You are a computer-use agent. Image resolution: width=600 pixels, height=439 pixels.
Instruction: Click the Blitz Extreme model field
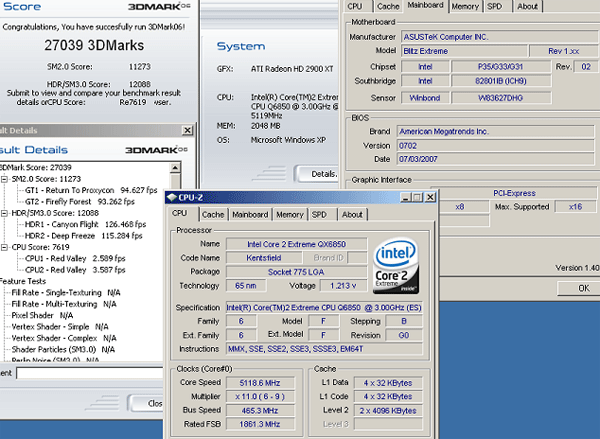pyautogui.click(x=465, y=51)
